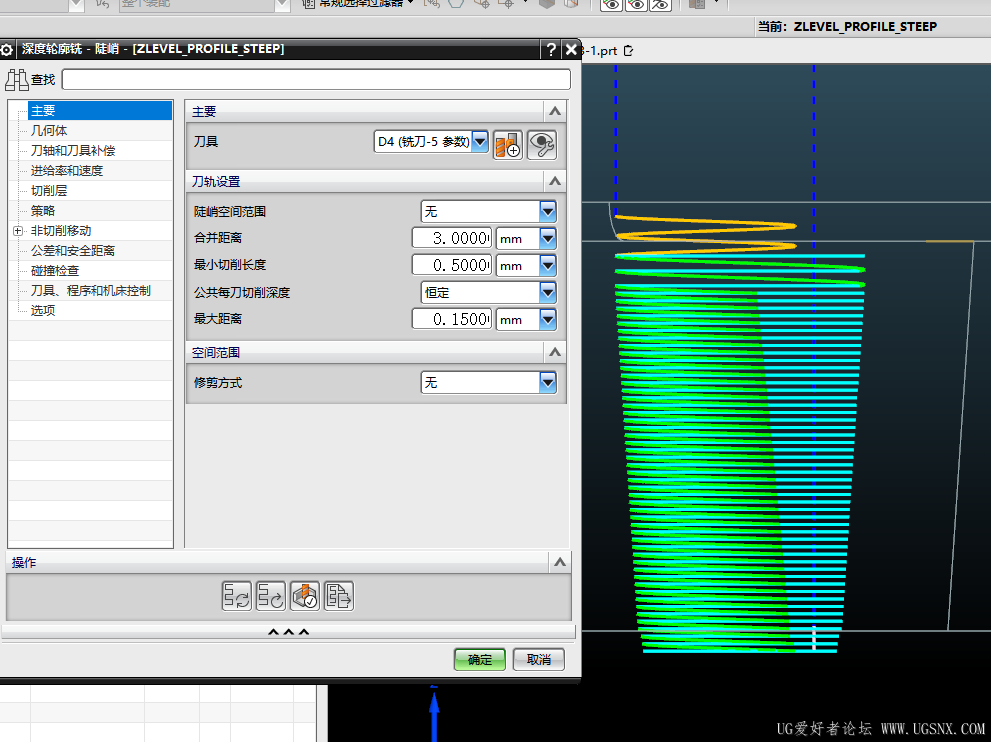991x742 pixels.
Task: Open the 刀具 D4 tool dropdown
Action: click(x=480, y=143)
